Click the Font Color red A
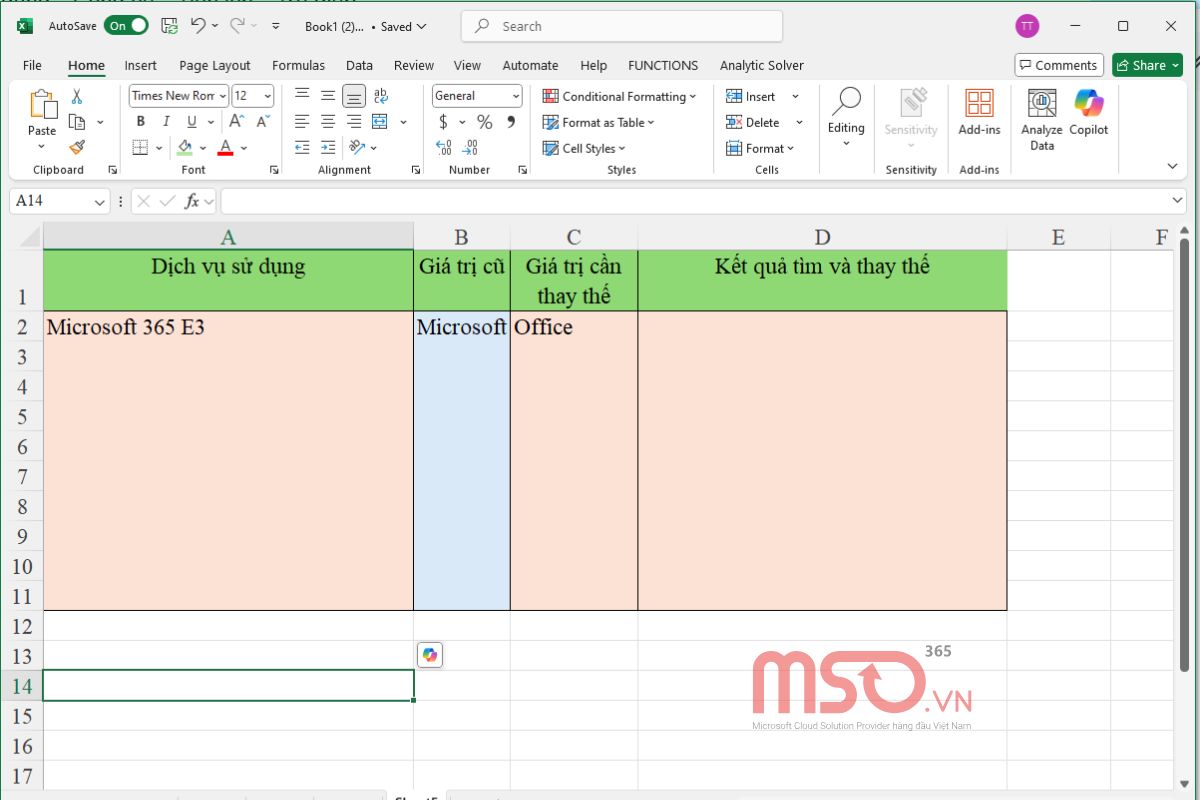Viewport: 1200px width, 800px height. pos(226,148)
